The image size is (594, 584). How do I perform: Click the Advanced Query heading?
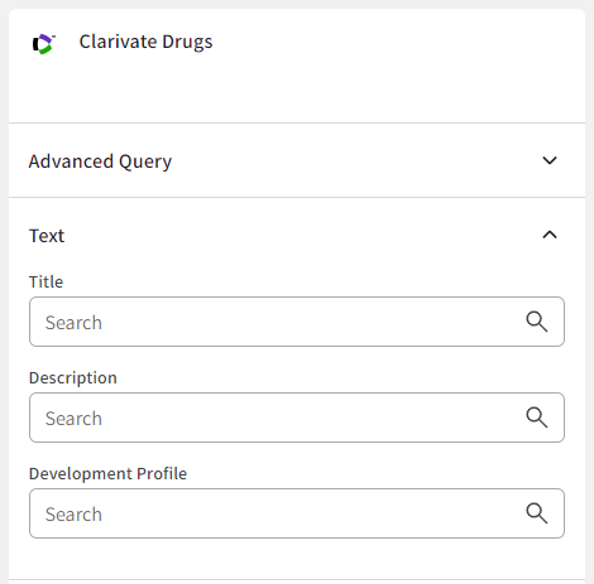(100, 162)
